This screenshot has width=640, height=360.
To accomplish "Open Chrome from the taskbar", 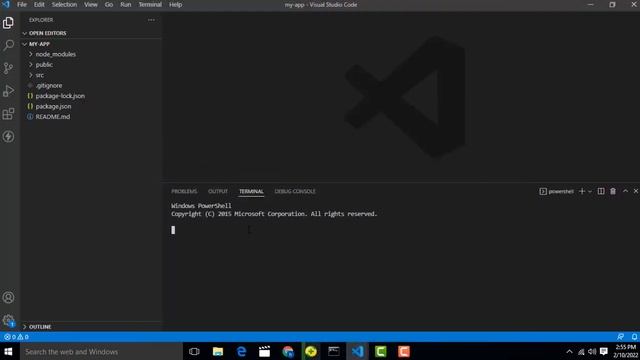I will click(288, 351).
